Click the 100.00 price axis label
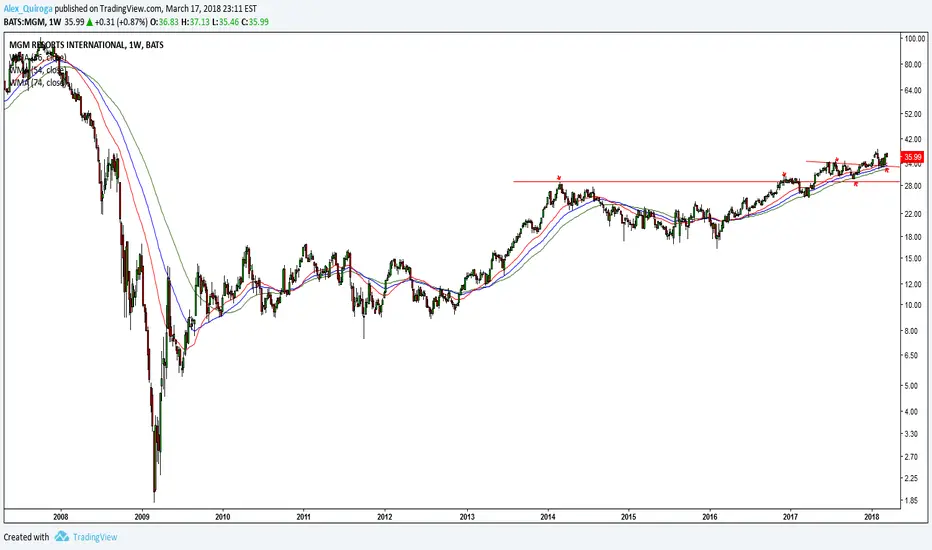The width and height of the screenshot is (932, 550). (914, 39)
